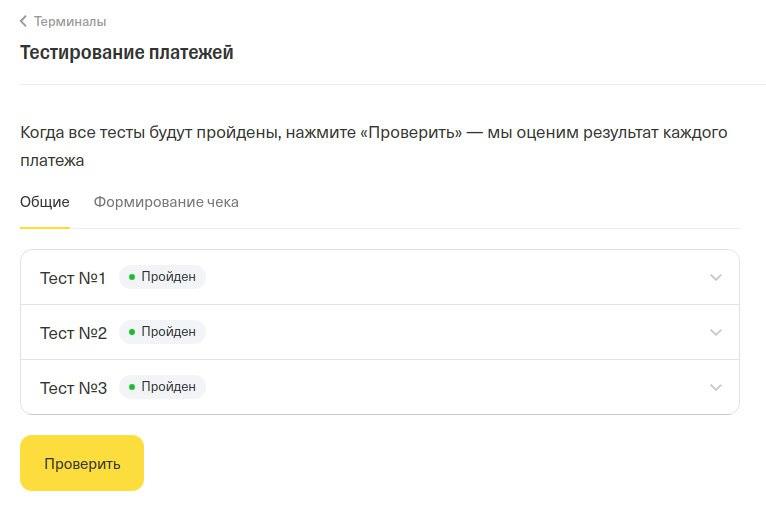Click the empty middle area of the Тест №2 row
This screenshot has width=766, height=512.
(x=450, y=333)
